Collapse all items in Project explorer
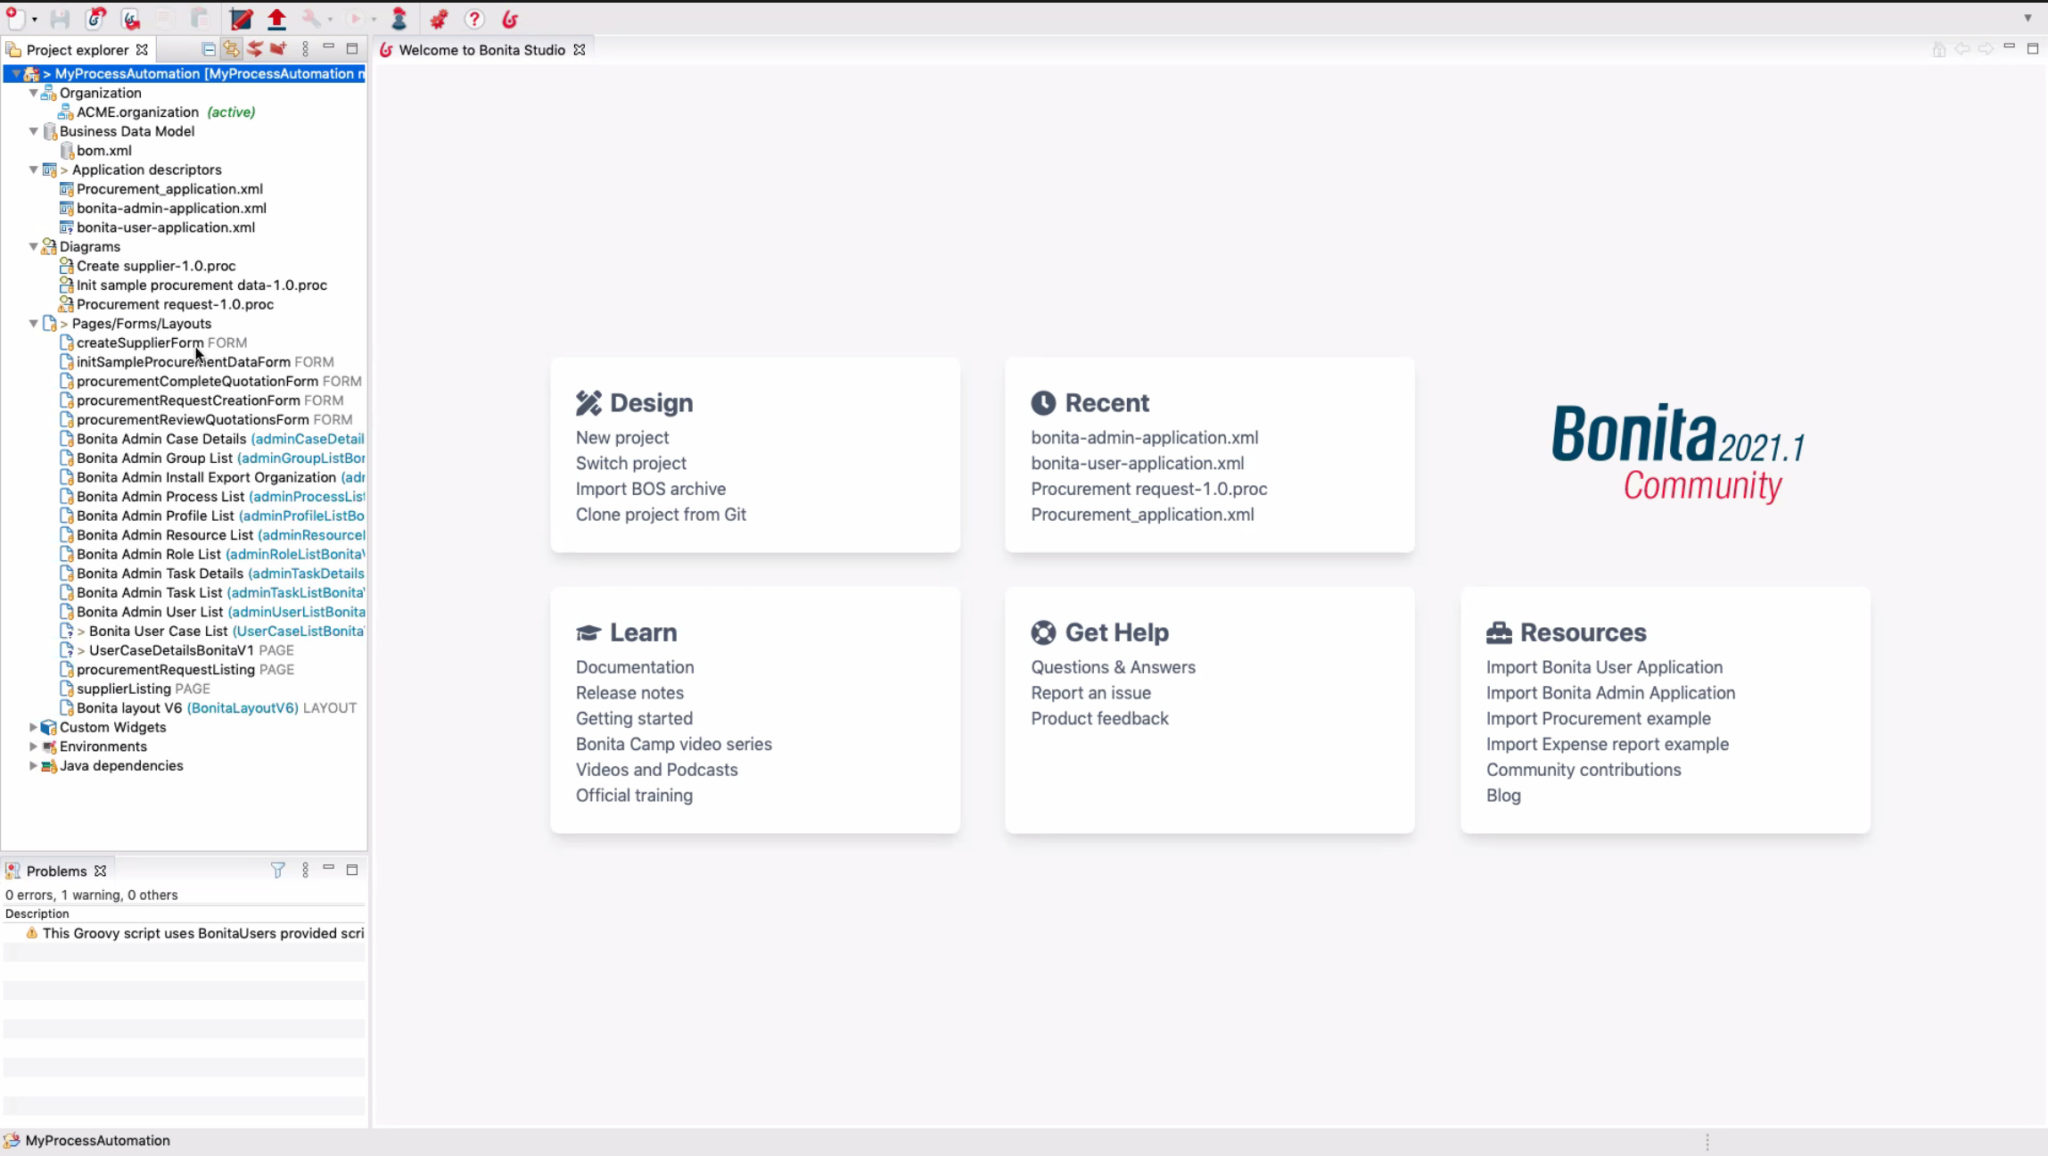 [209, 47]
